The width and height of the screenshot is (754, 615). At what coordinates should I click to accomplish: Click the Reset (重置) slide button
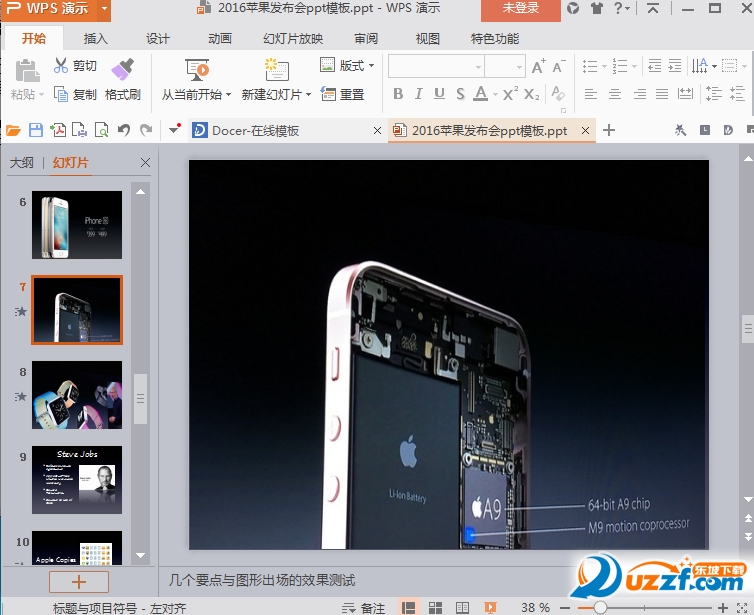[x=342, y=94]
